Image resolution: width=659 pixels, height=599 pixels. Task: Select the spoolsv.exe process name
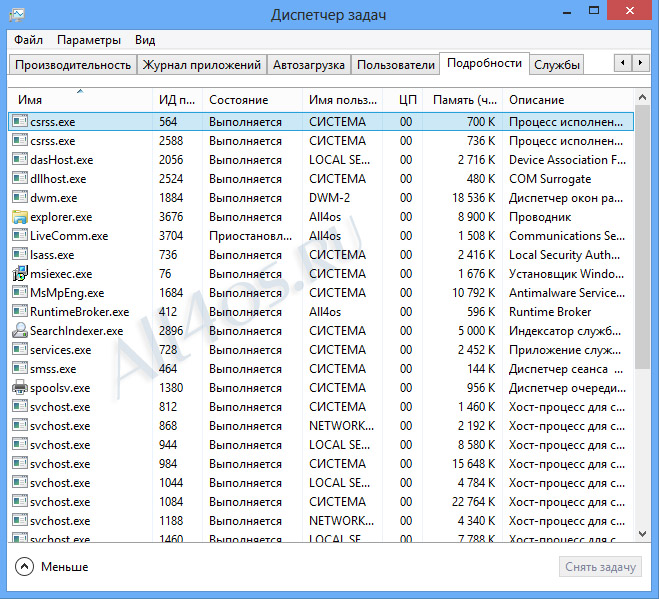pyautogui.click(x=60, y=388)
